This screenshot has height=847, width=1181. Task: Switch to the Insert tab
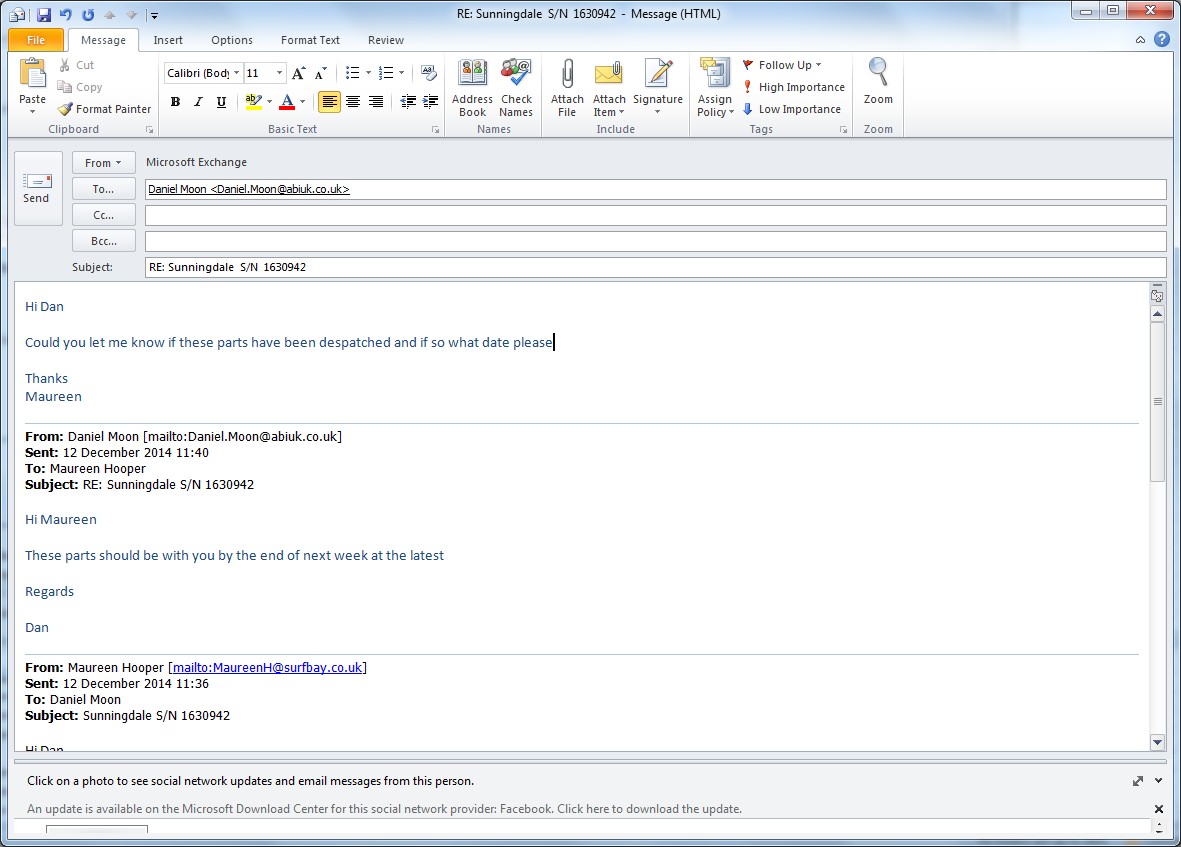[168, 40]
